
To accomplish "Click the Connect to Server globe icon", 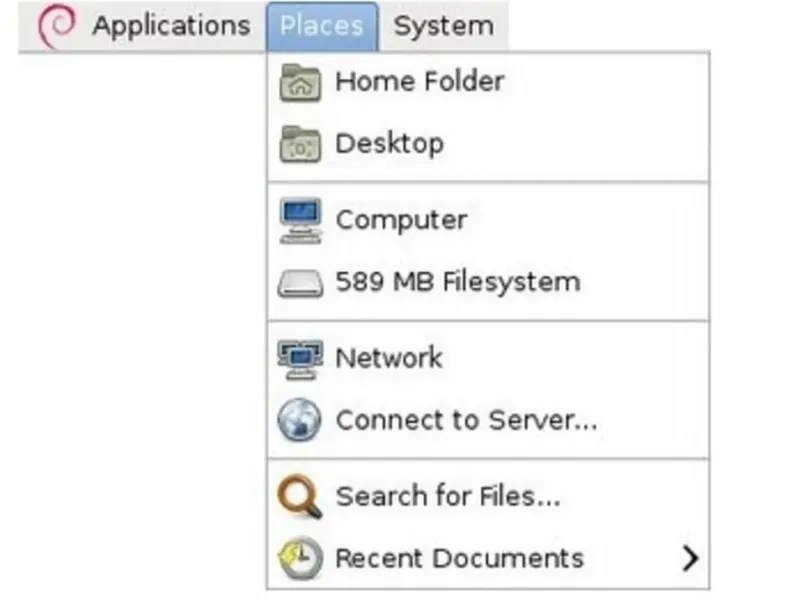I will pos(300,421).
